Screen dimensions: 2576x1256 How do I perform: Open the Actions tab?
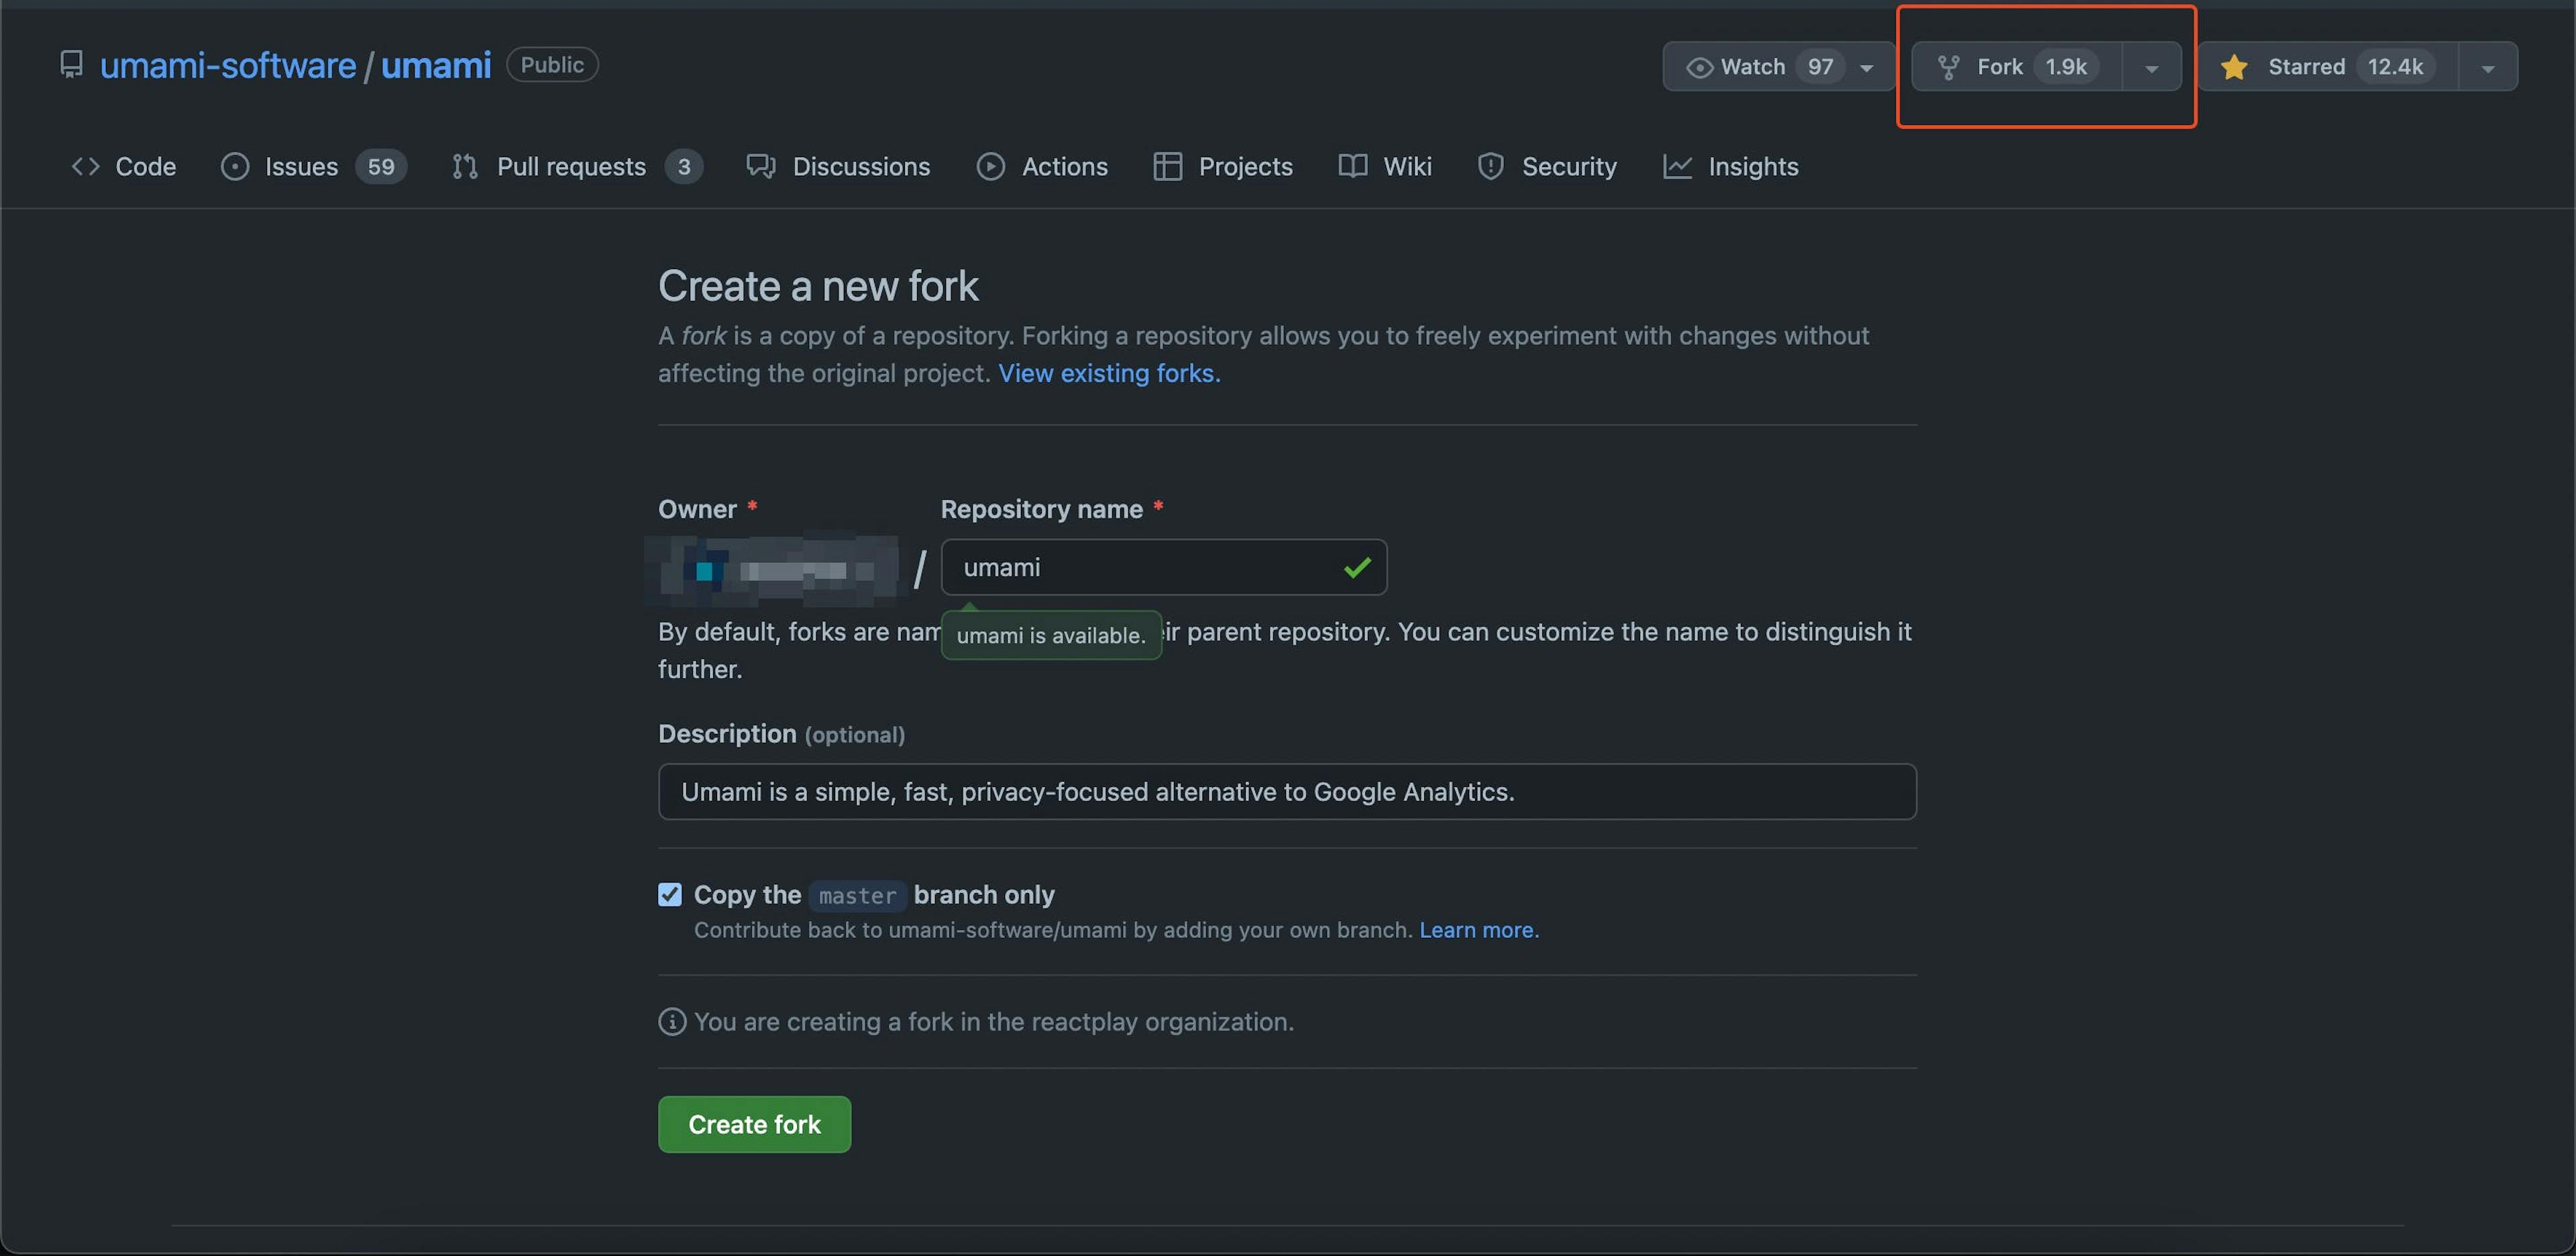(x=1042, y=166)
